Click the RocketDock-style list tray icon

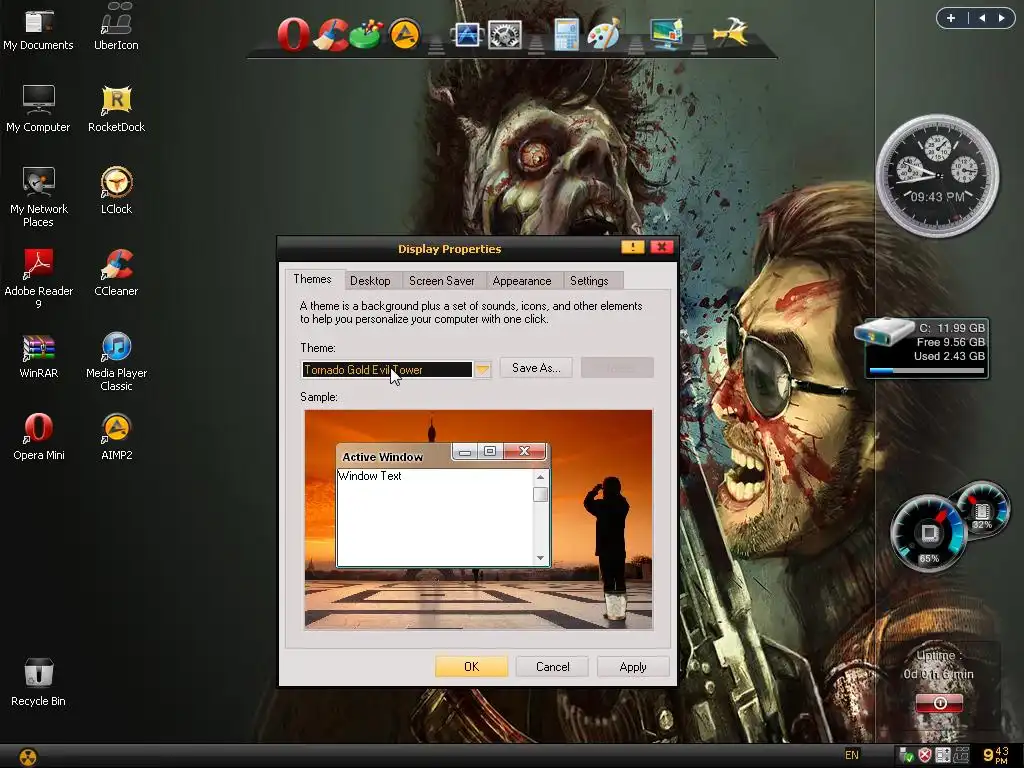pyautogui.click(x=942, y=756)
